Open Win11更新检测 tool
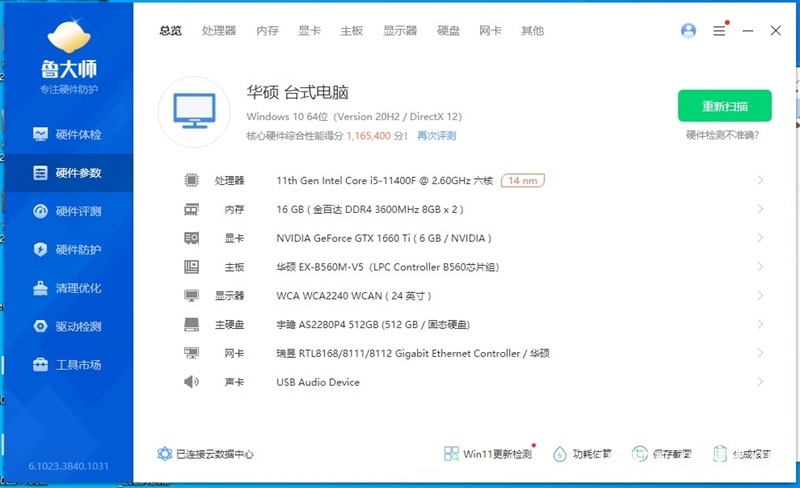This screenshot has width=800, height=488. [489, 453]
